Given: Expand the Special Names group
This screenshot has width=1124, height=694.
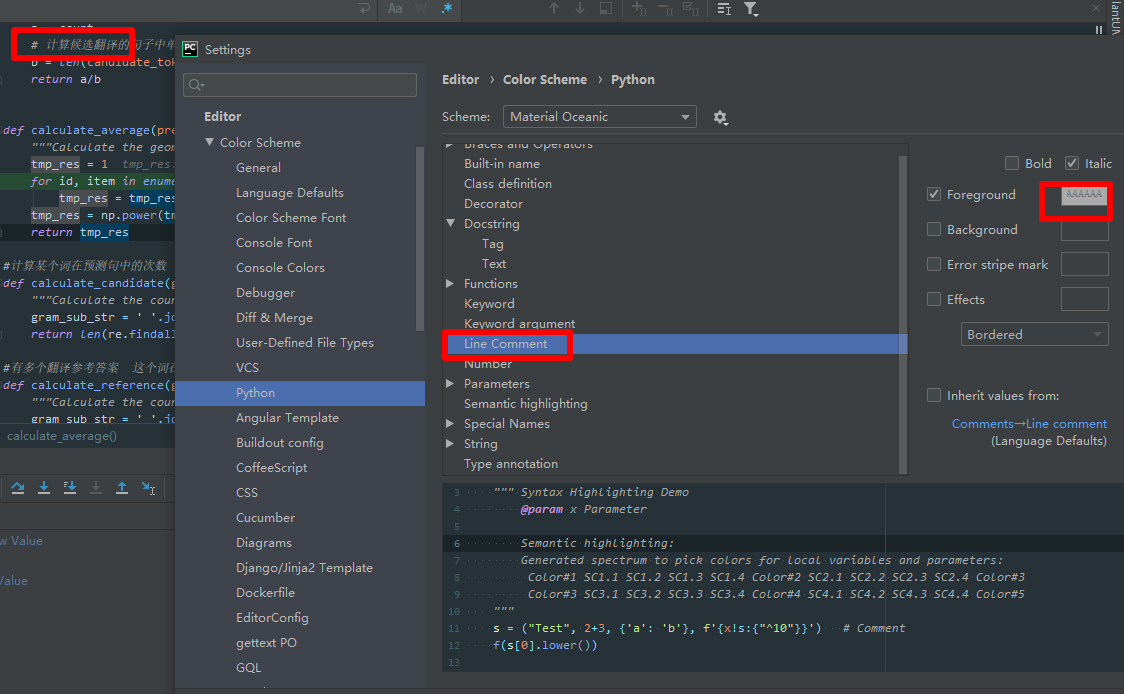Looking at the screenshot, I should point(450,424).
